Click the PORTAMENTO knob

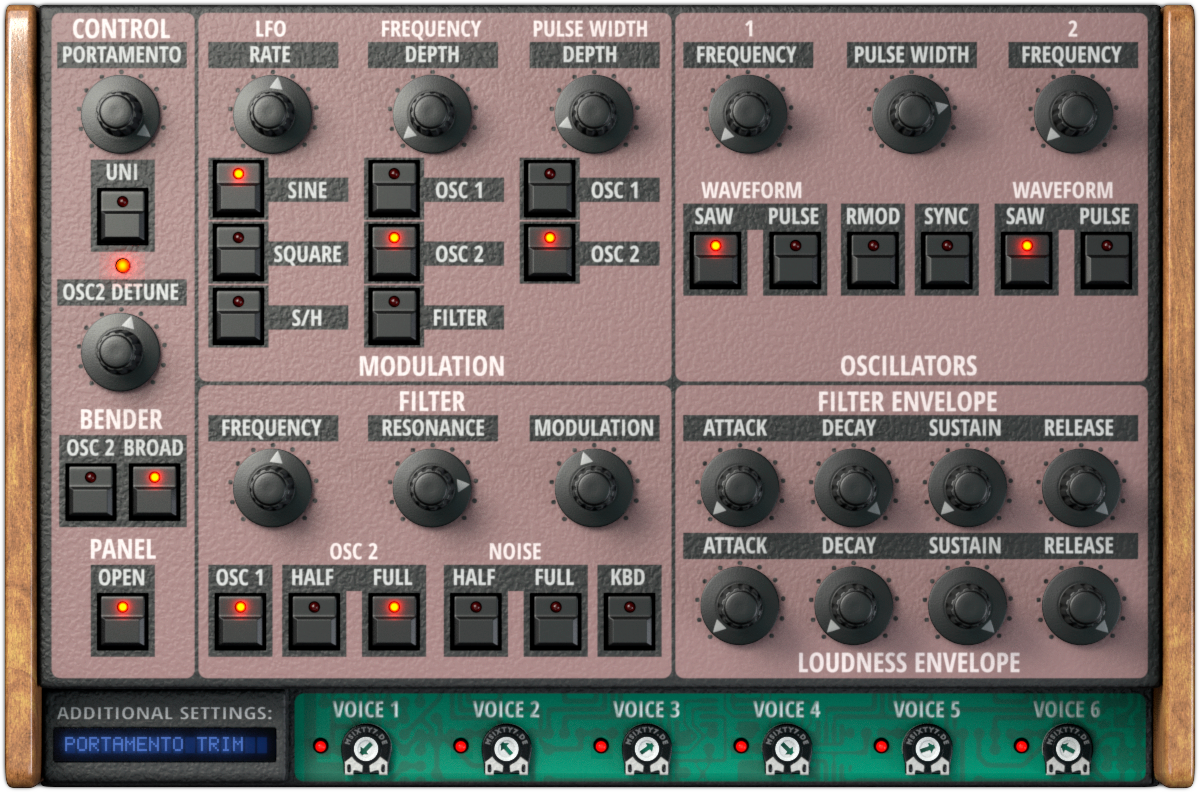tap(122, 113)
